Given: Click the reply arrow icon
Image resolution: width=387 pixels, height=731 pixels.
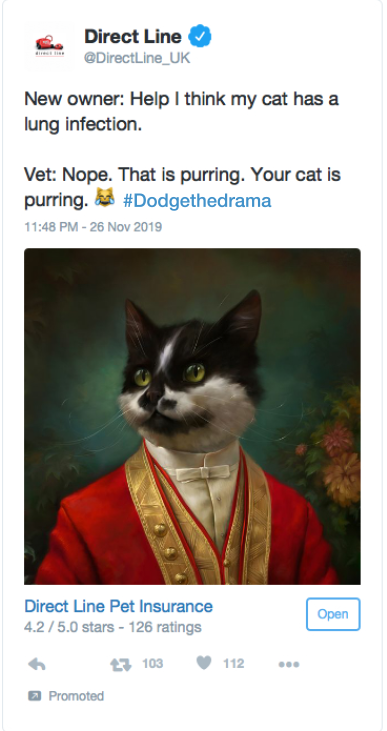Looking at the screenshot, I should 37,664.
